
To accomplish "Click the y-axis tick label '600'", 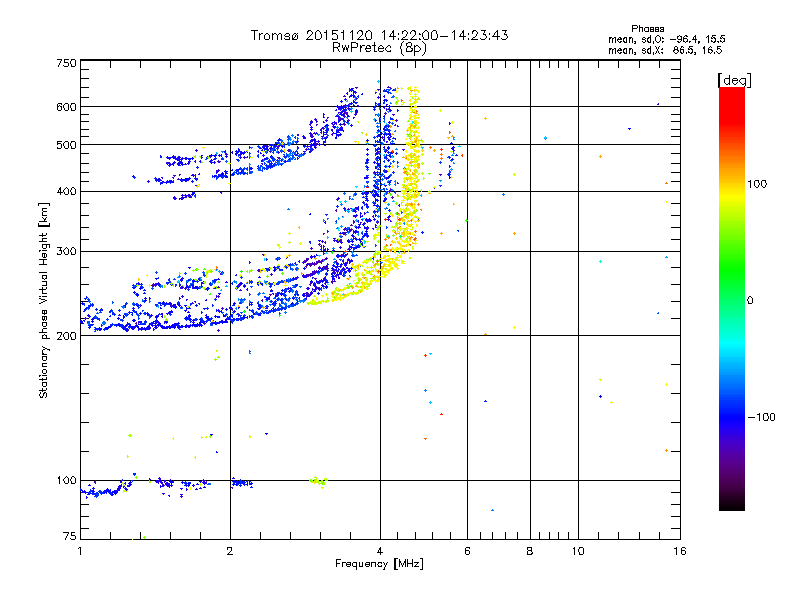I will tap(66, 107).
